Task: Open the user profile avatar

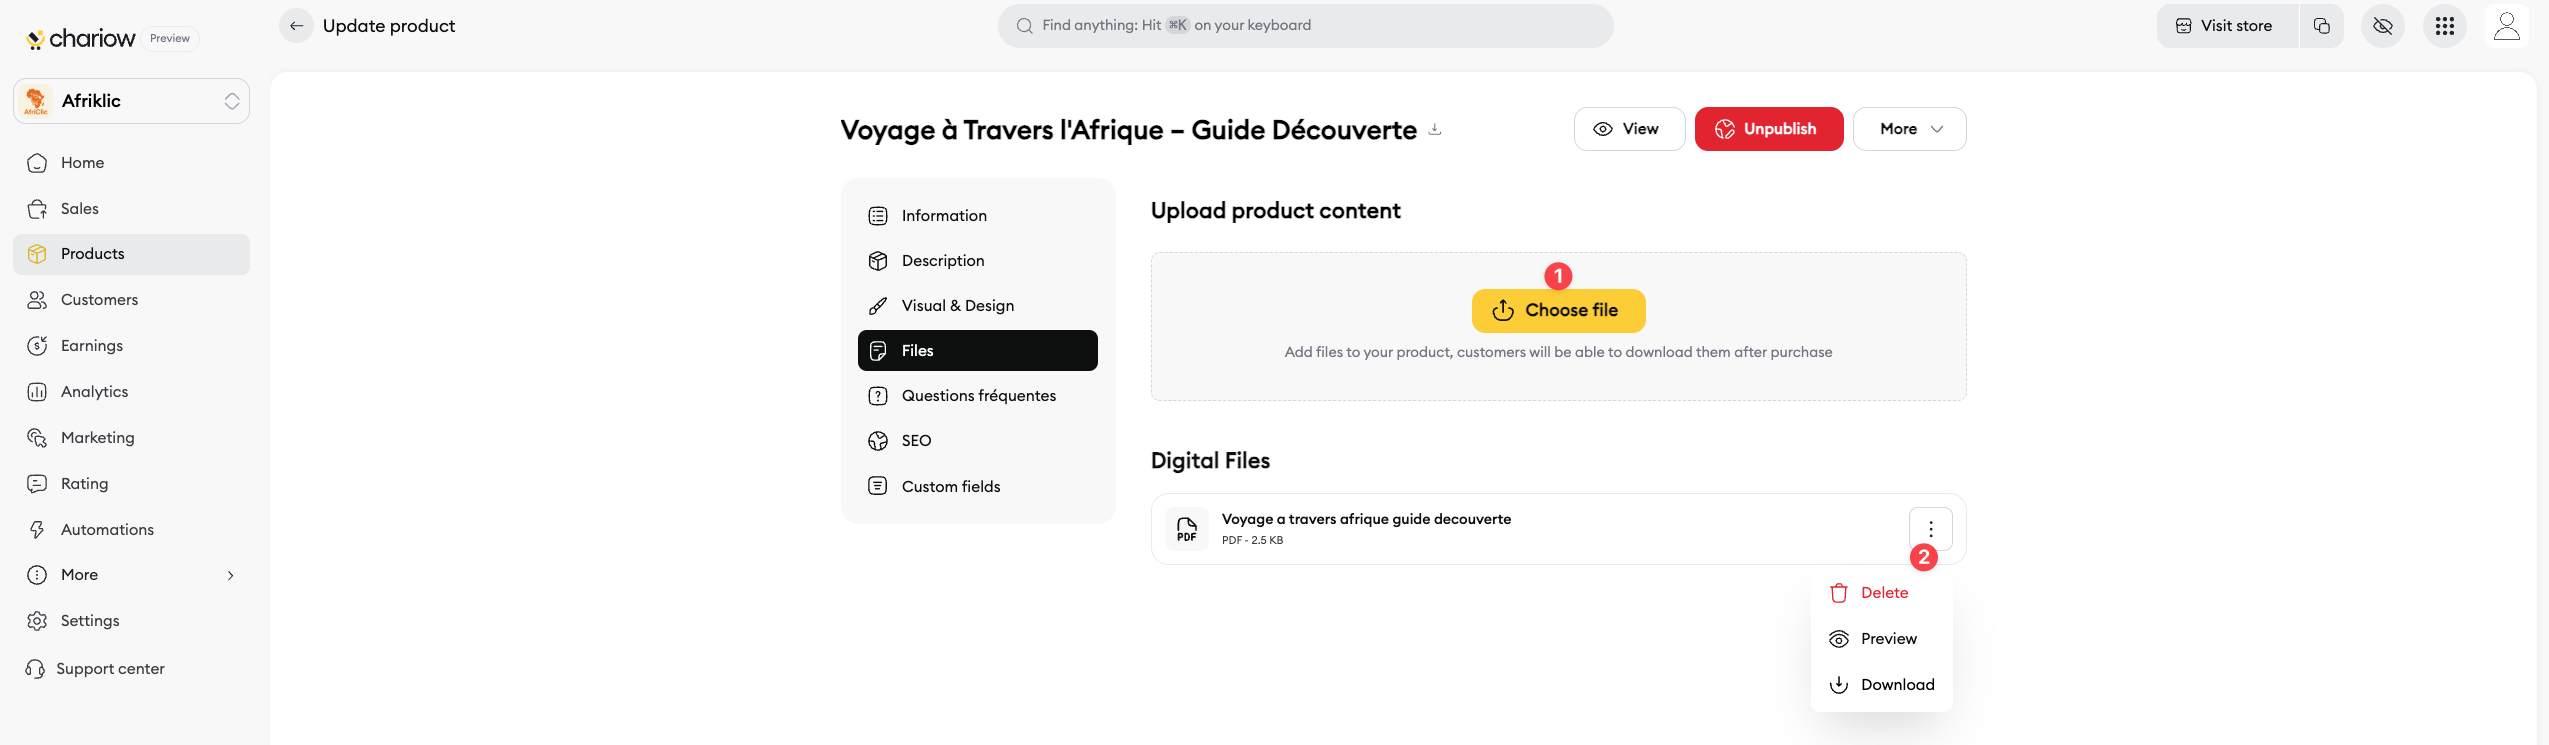Action: coord(2507,26)
